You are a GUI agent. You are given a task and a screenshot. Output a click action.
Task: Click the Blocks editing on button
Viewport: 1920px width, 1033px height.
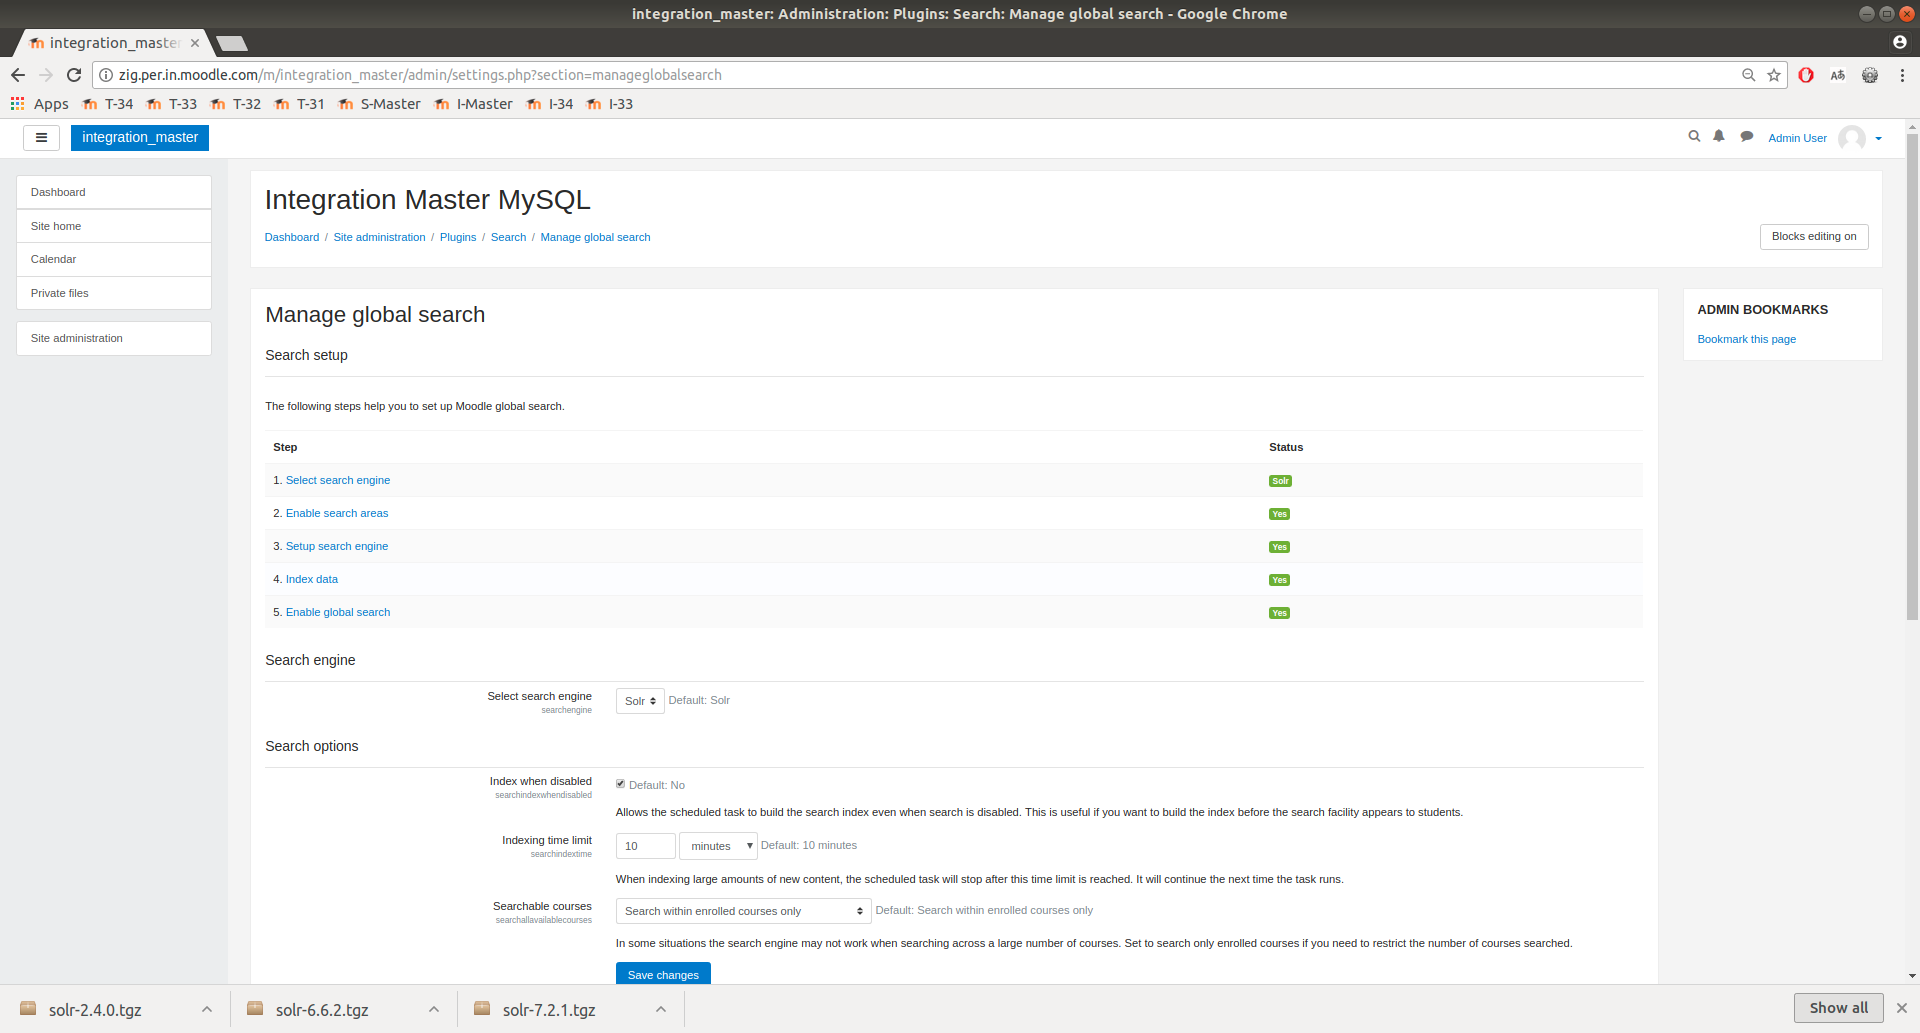(x=1814, y=237)
